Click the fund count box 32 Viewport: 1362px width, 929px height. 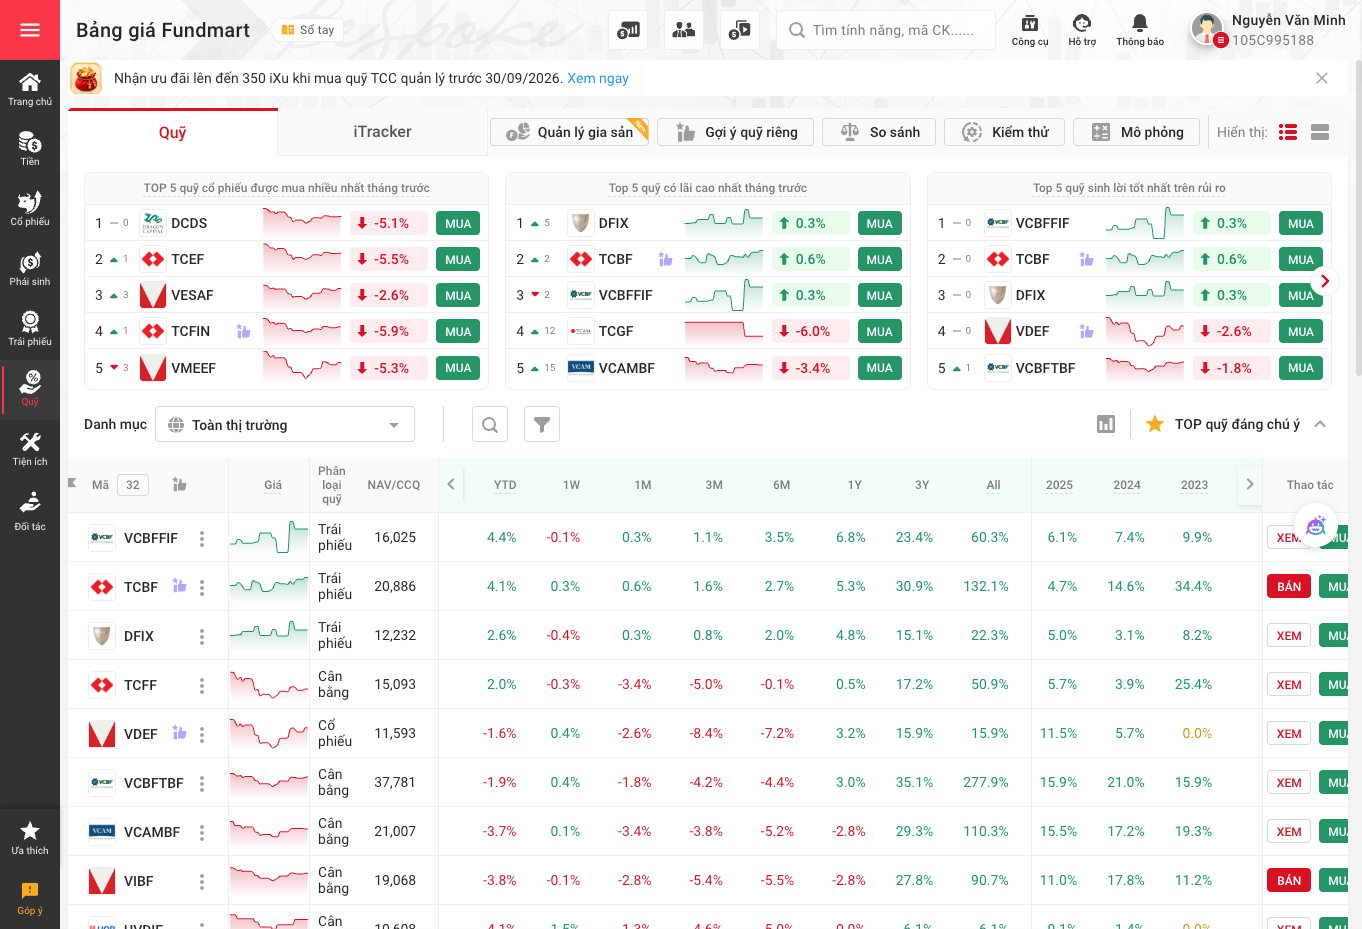[x=133, y=485]
